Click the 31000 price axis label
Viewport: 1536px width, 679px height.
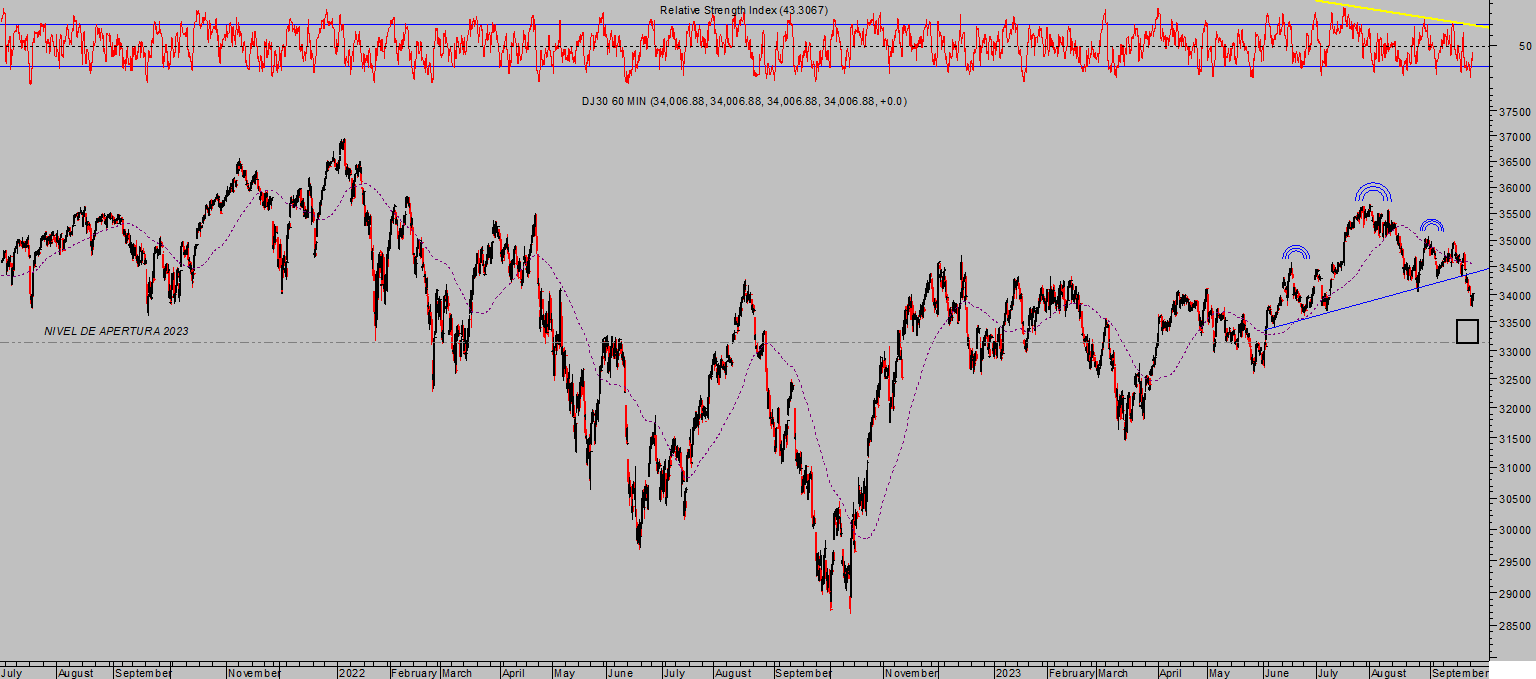pyautogui.click(x=1516, y=468)
